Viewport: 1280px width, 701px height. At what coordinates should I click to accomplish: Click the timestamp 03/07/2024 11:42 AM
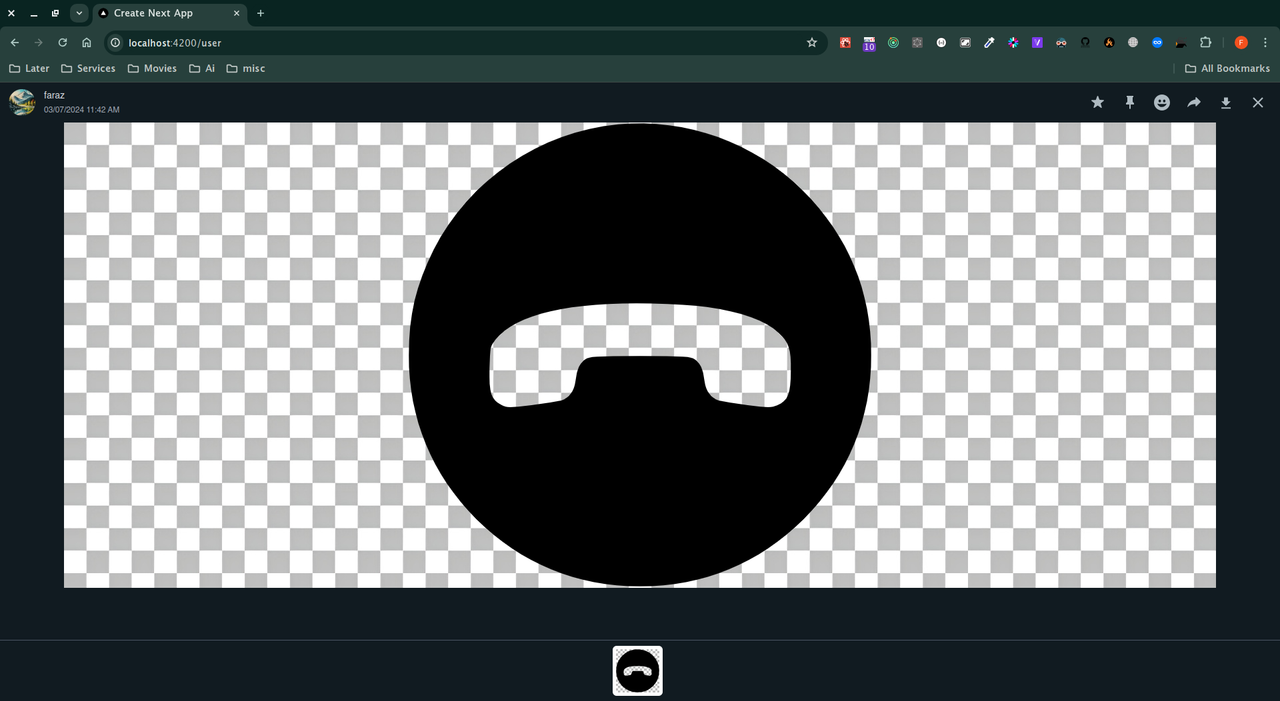(81, 110)
